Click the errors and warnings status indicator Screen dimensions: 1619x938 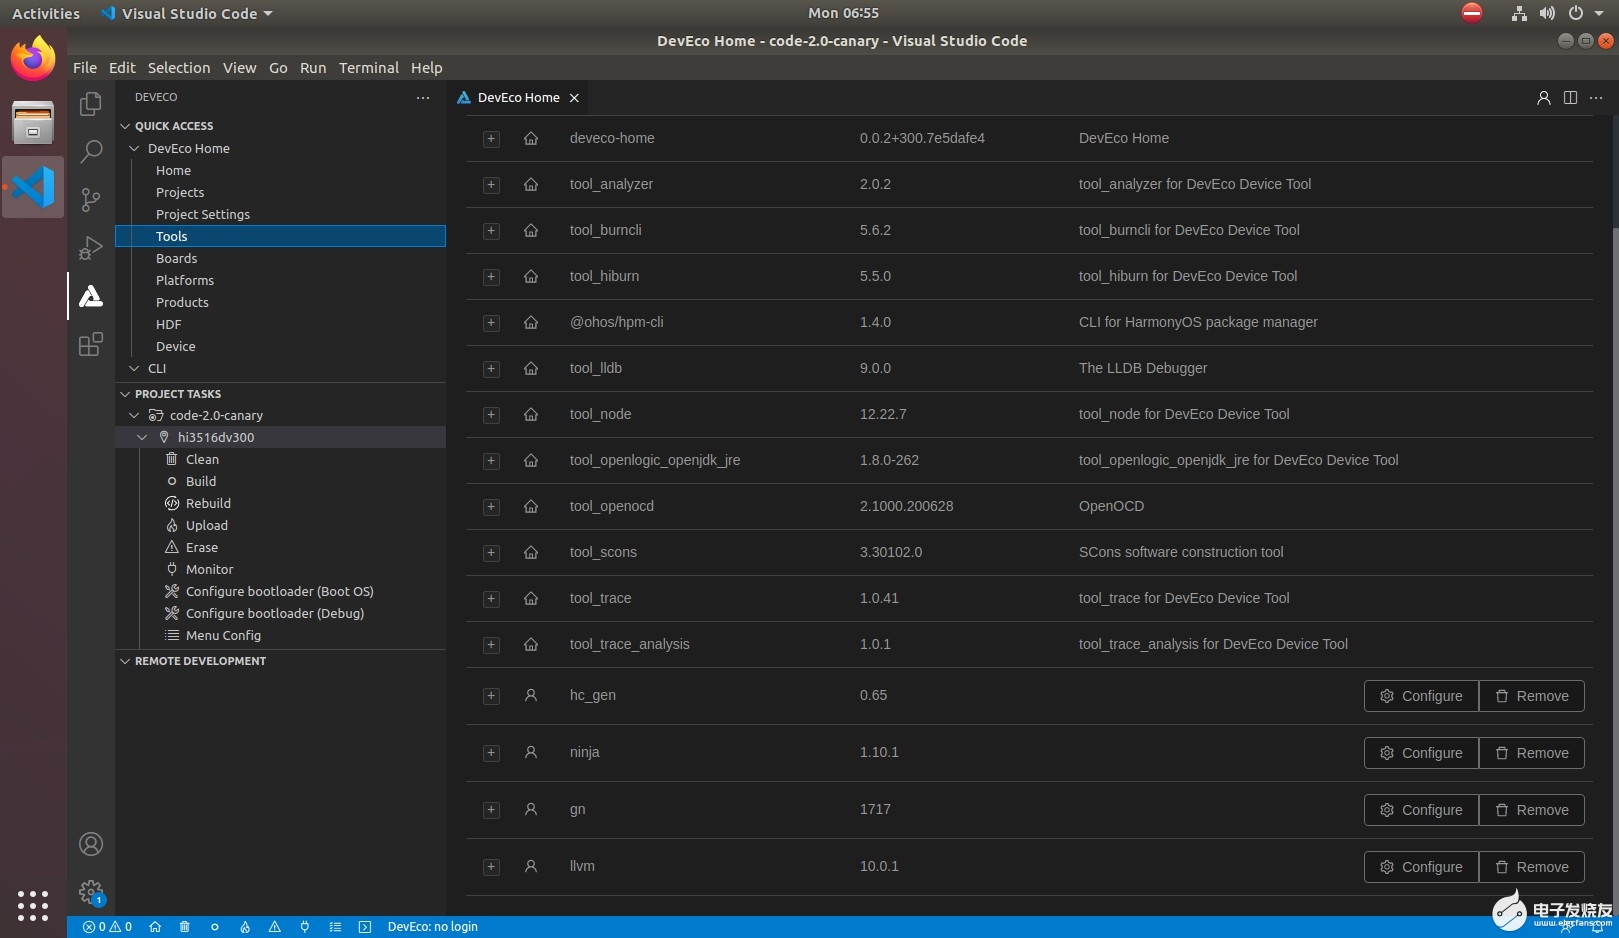[107, 927]
